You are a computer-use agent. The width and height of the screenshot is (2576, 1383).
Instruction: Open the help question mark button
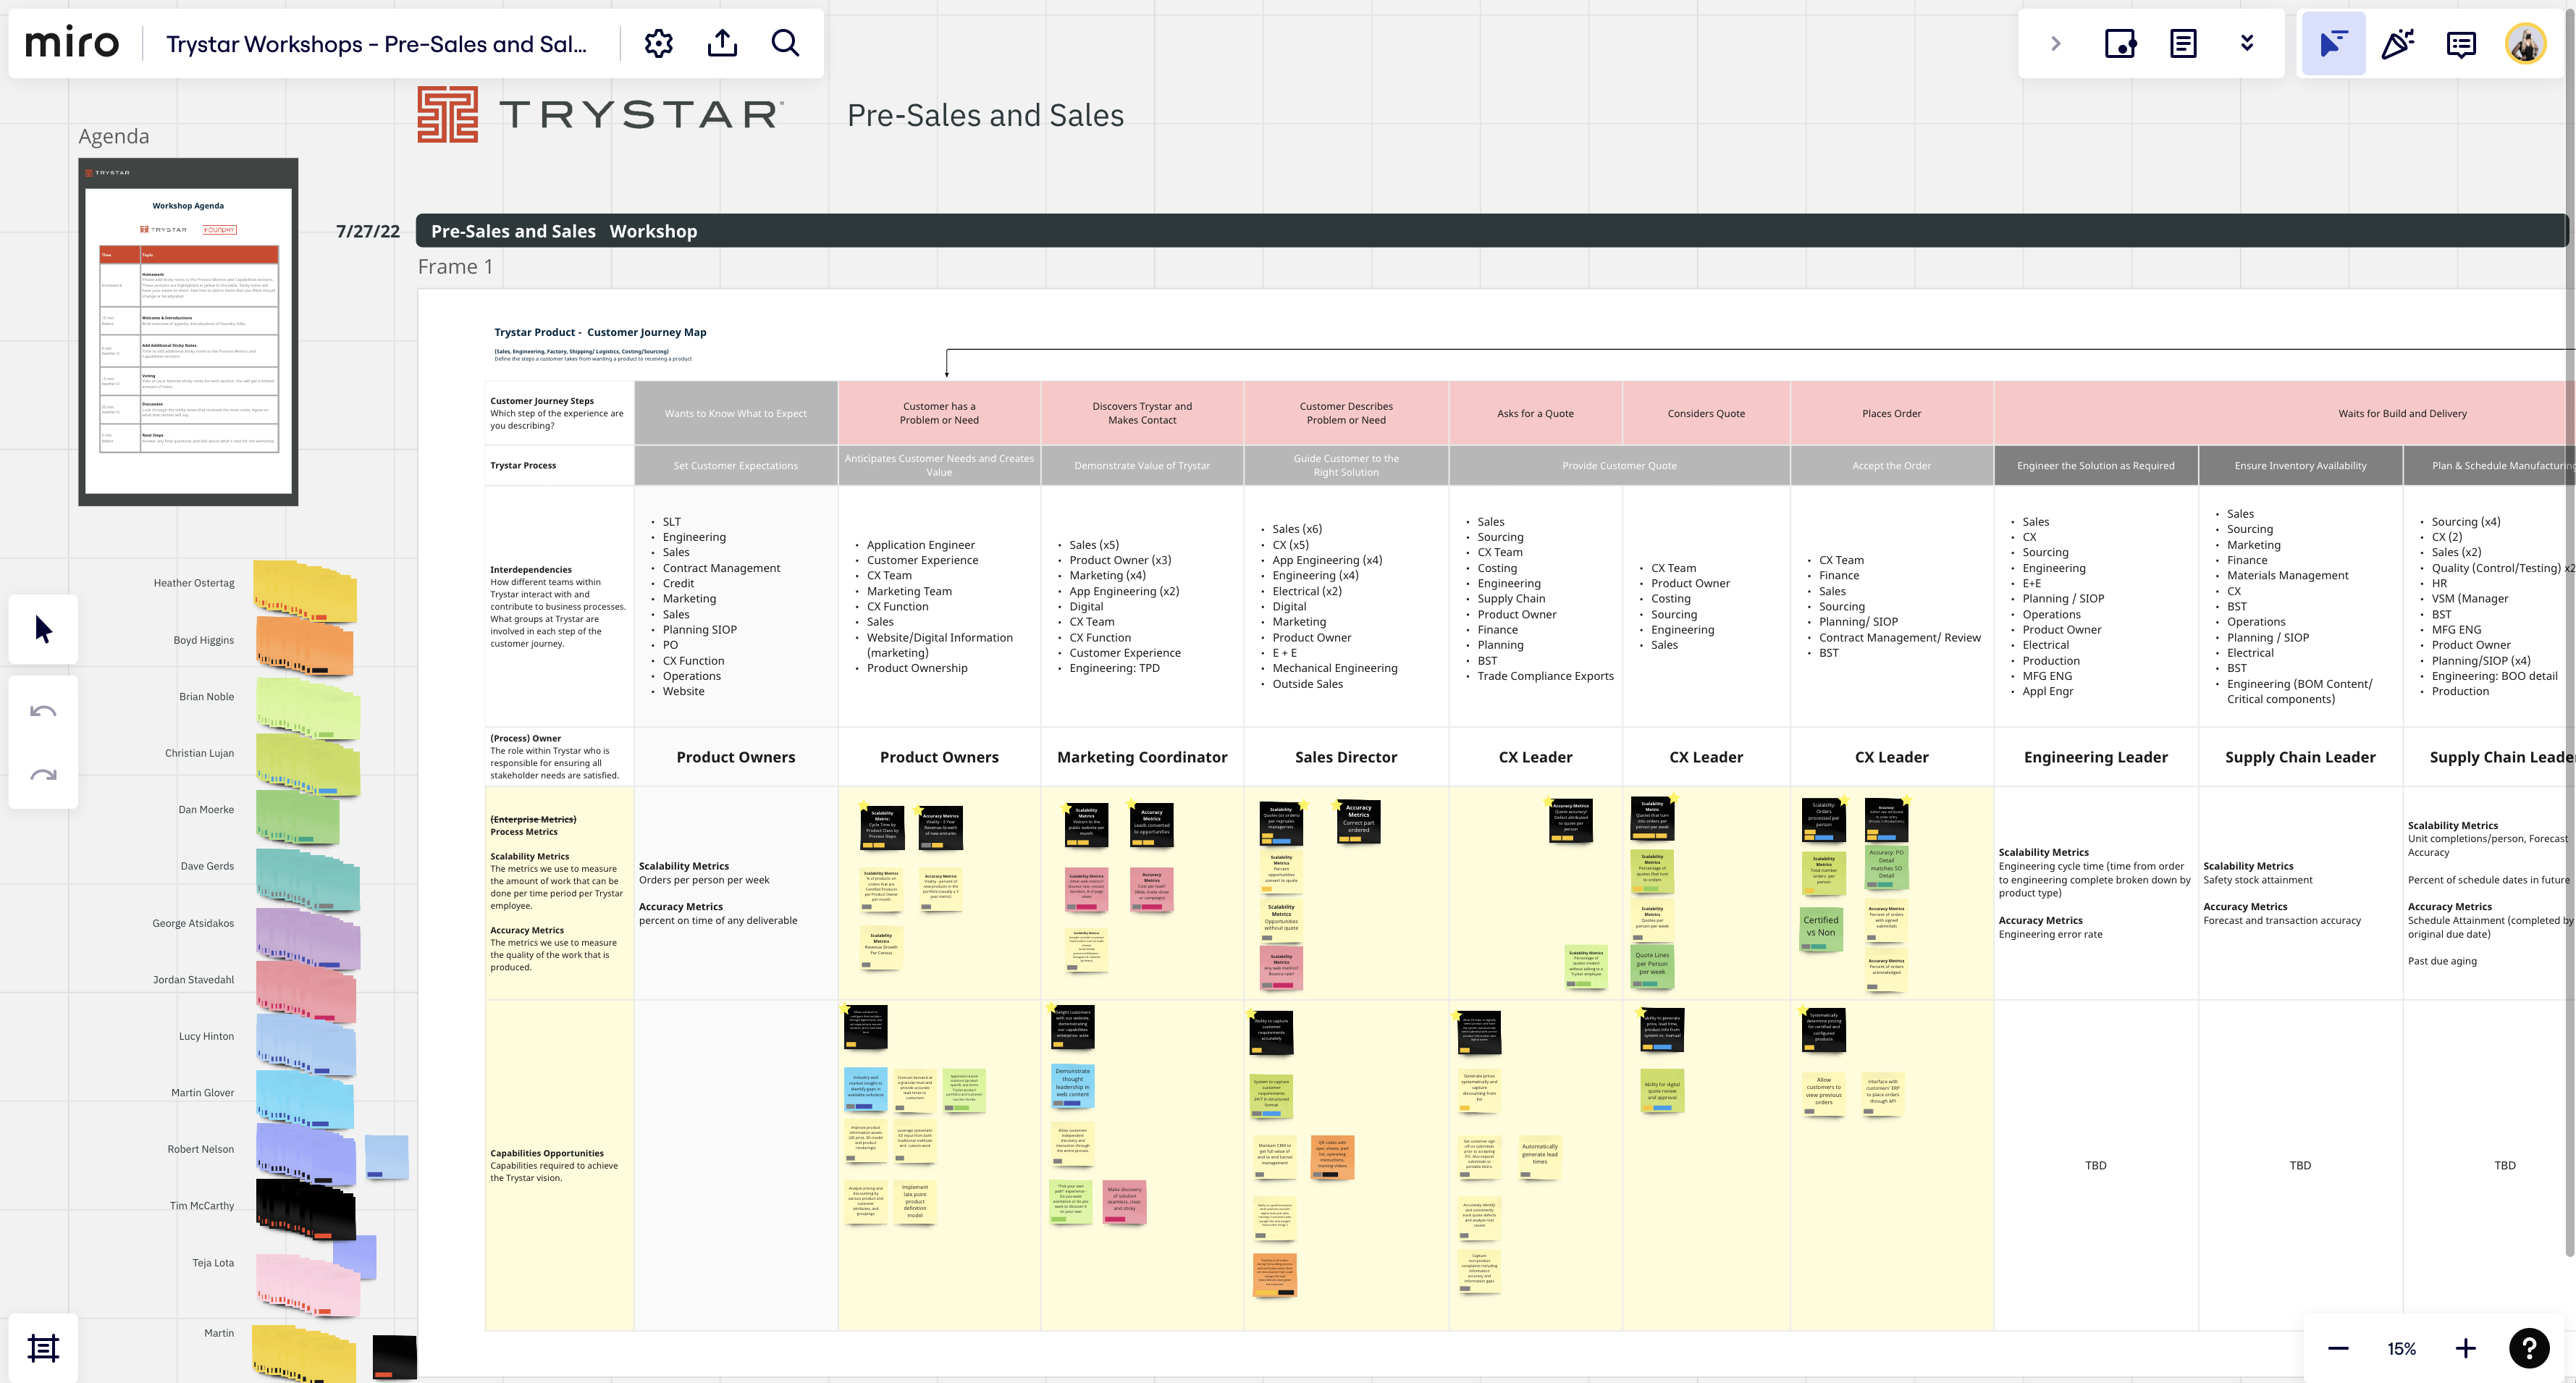click(2529, 1348)
